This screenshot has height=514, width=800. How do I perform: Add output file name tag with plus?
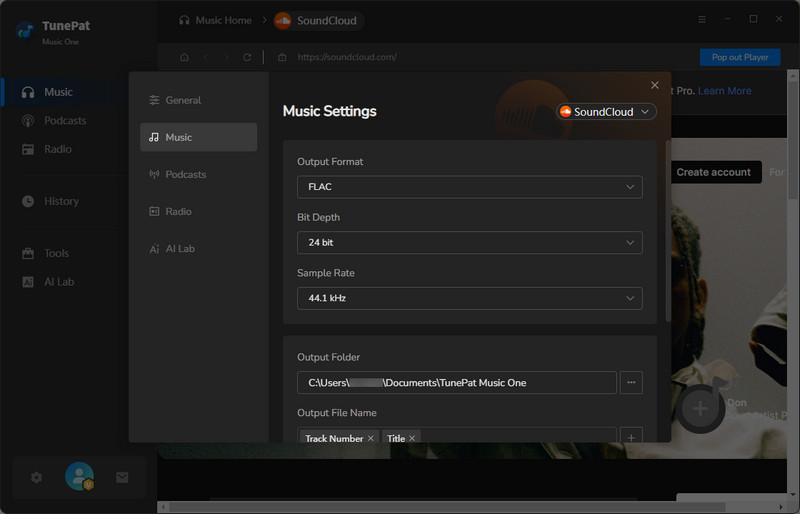click(630, 437)
